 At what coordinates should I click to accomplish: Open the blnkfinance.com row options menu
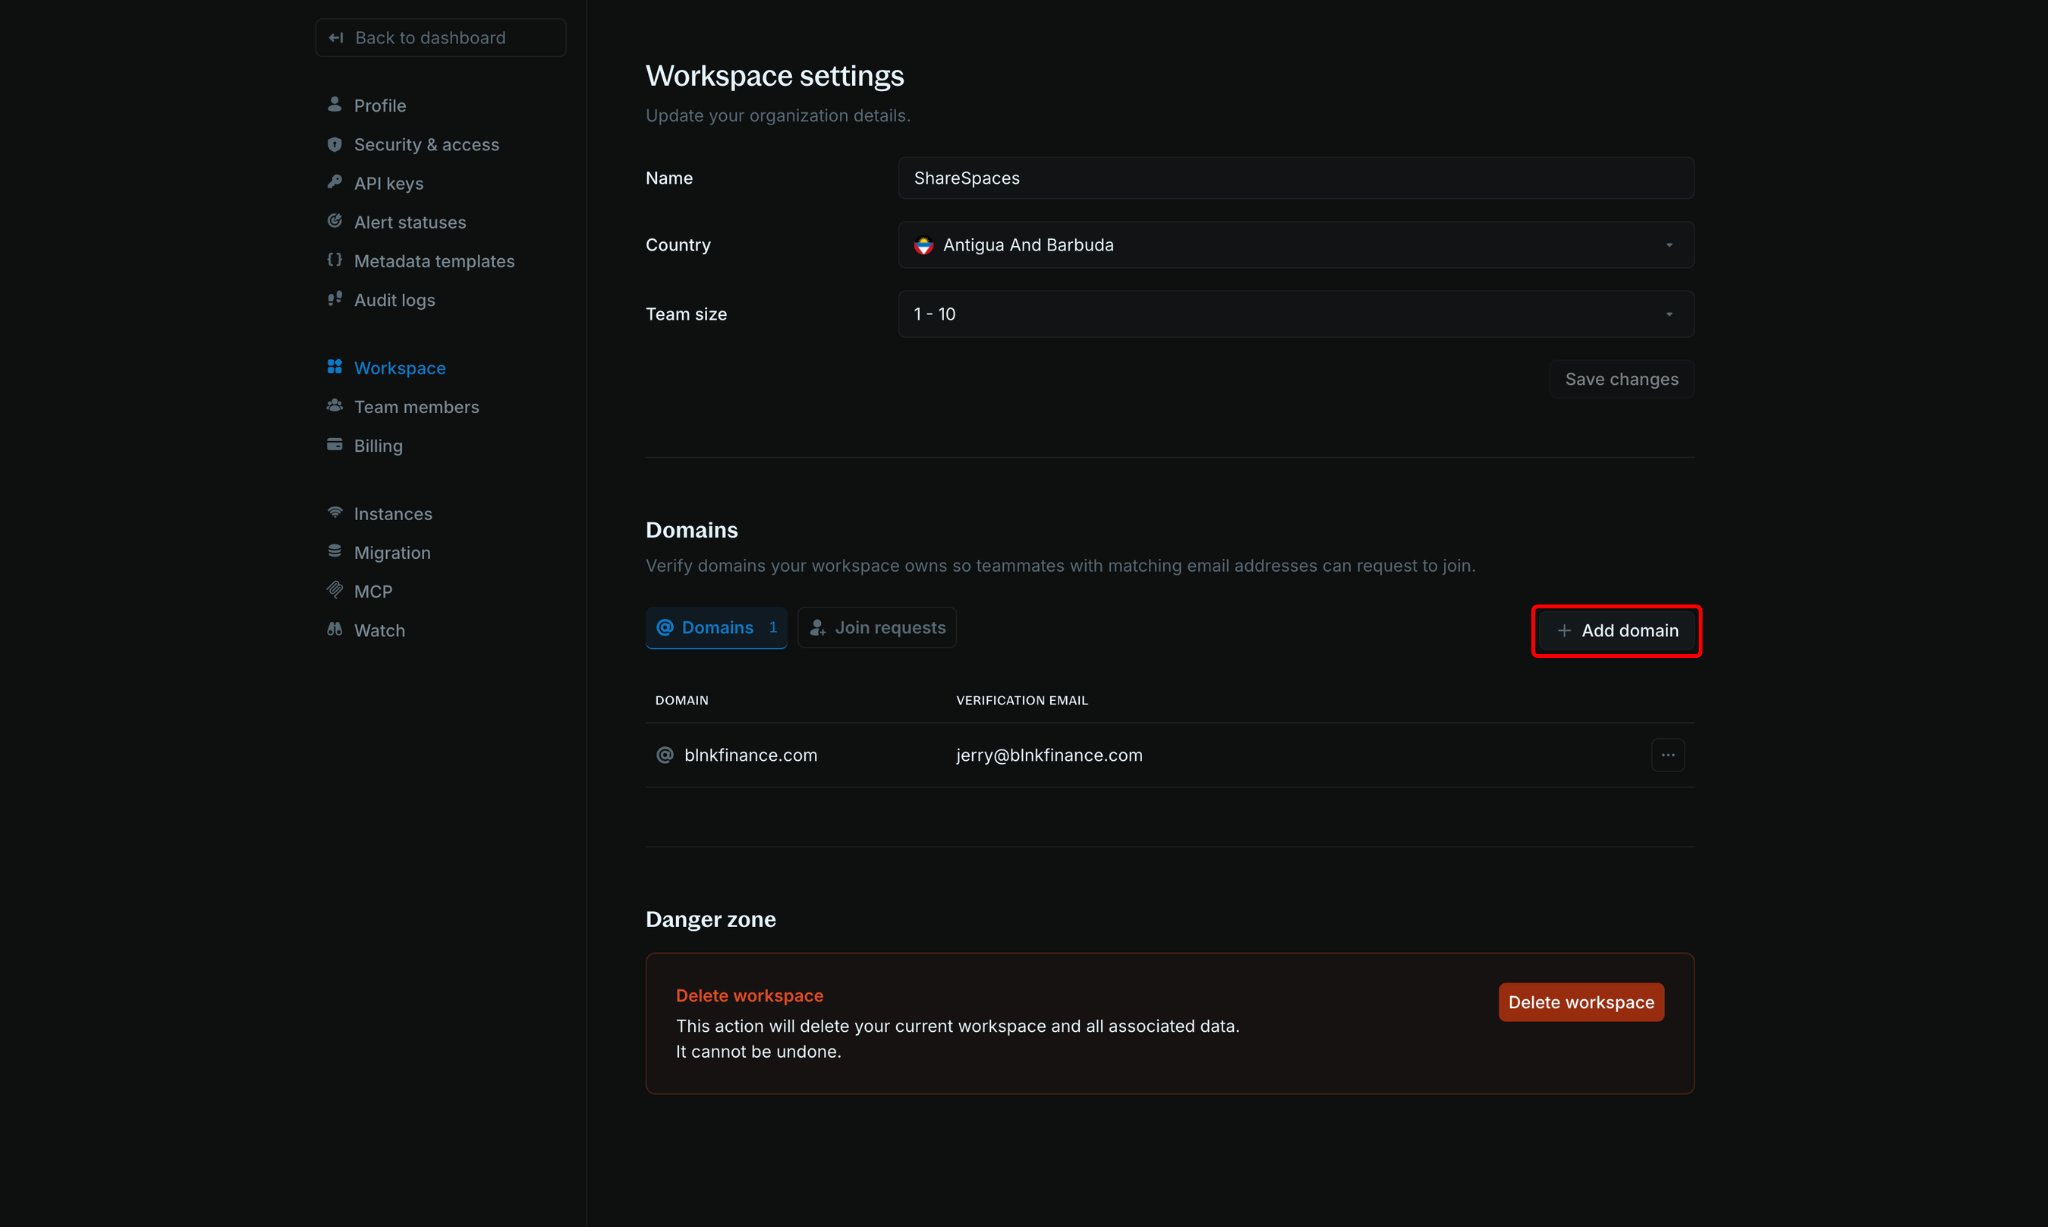coord(1667,755)
